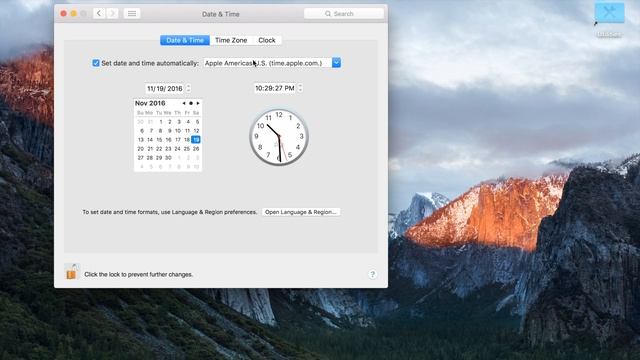Select November 1 in the calendar
640x360 pixels.
point(161,122)
